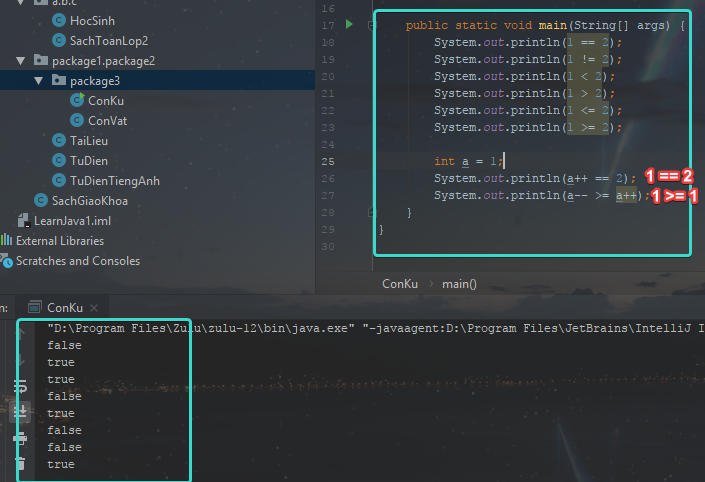Click the 'int a = 1;' code line
The image size is (705, 482).
469,161
